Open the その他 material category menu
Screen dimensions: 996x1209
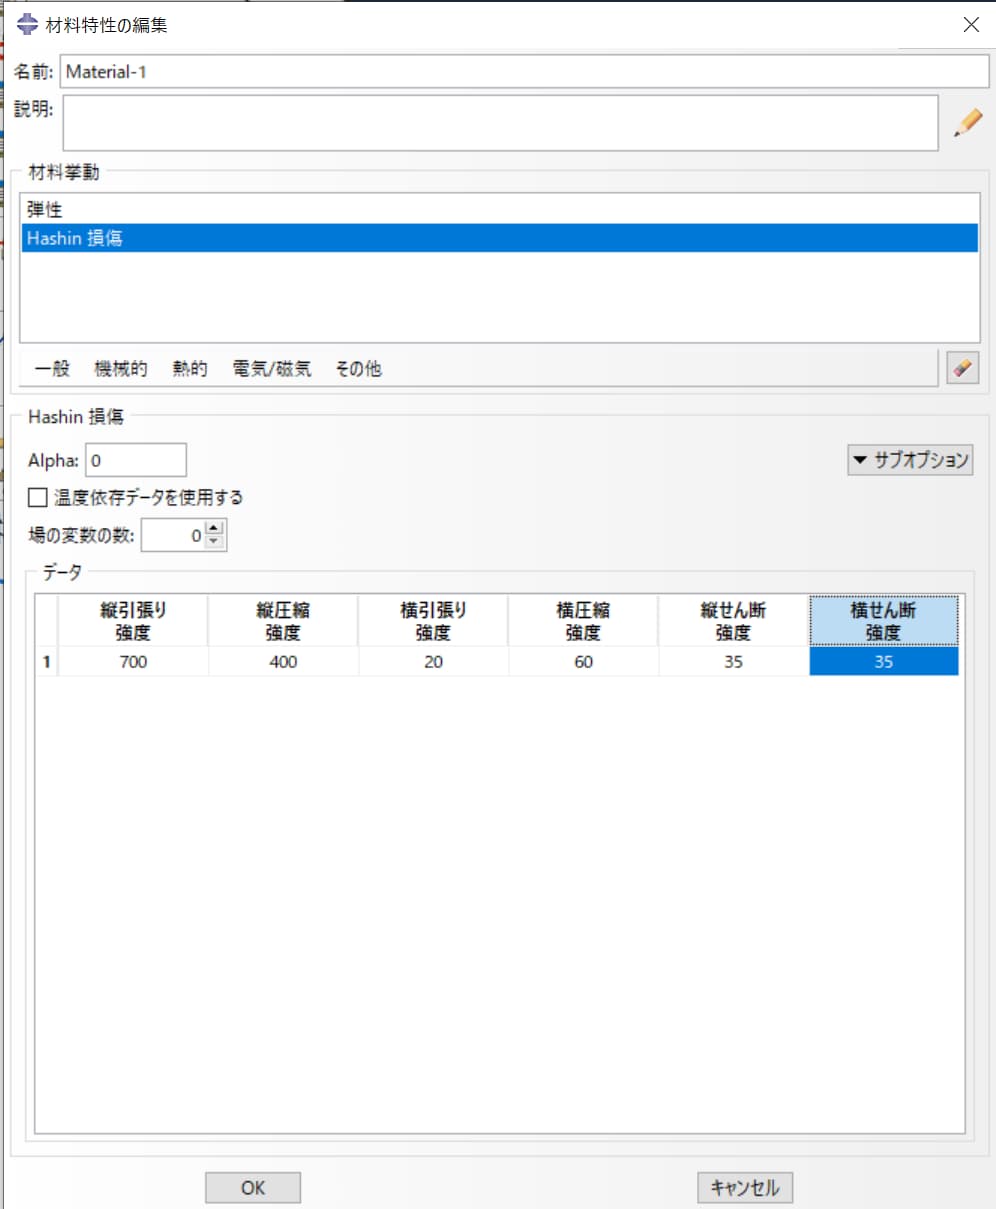[357, 368]
